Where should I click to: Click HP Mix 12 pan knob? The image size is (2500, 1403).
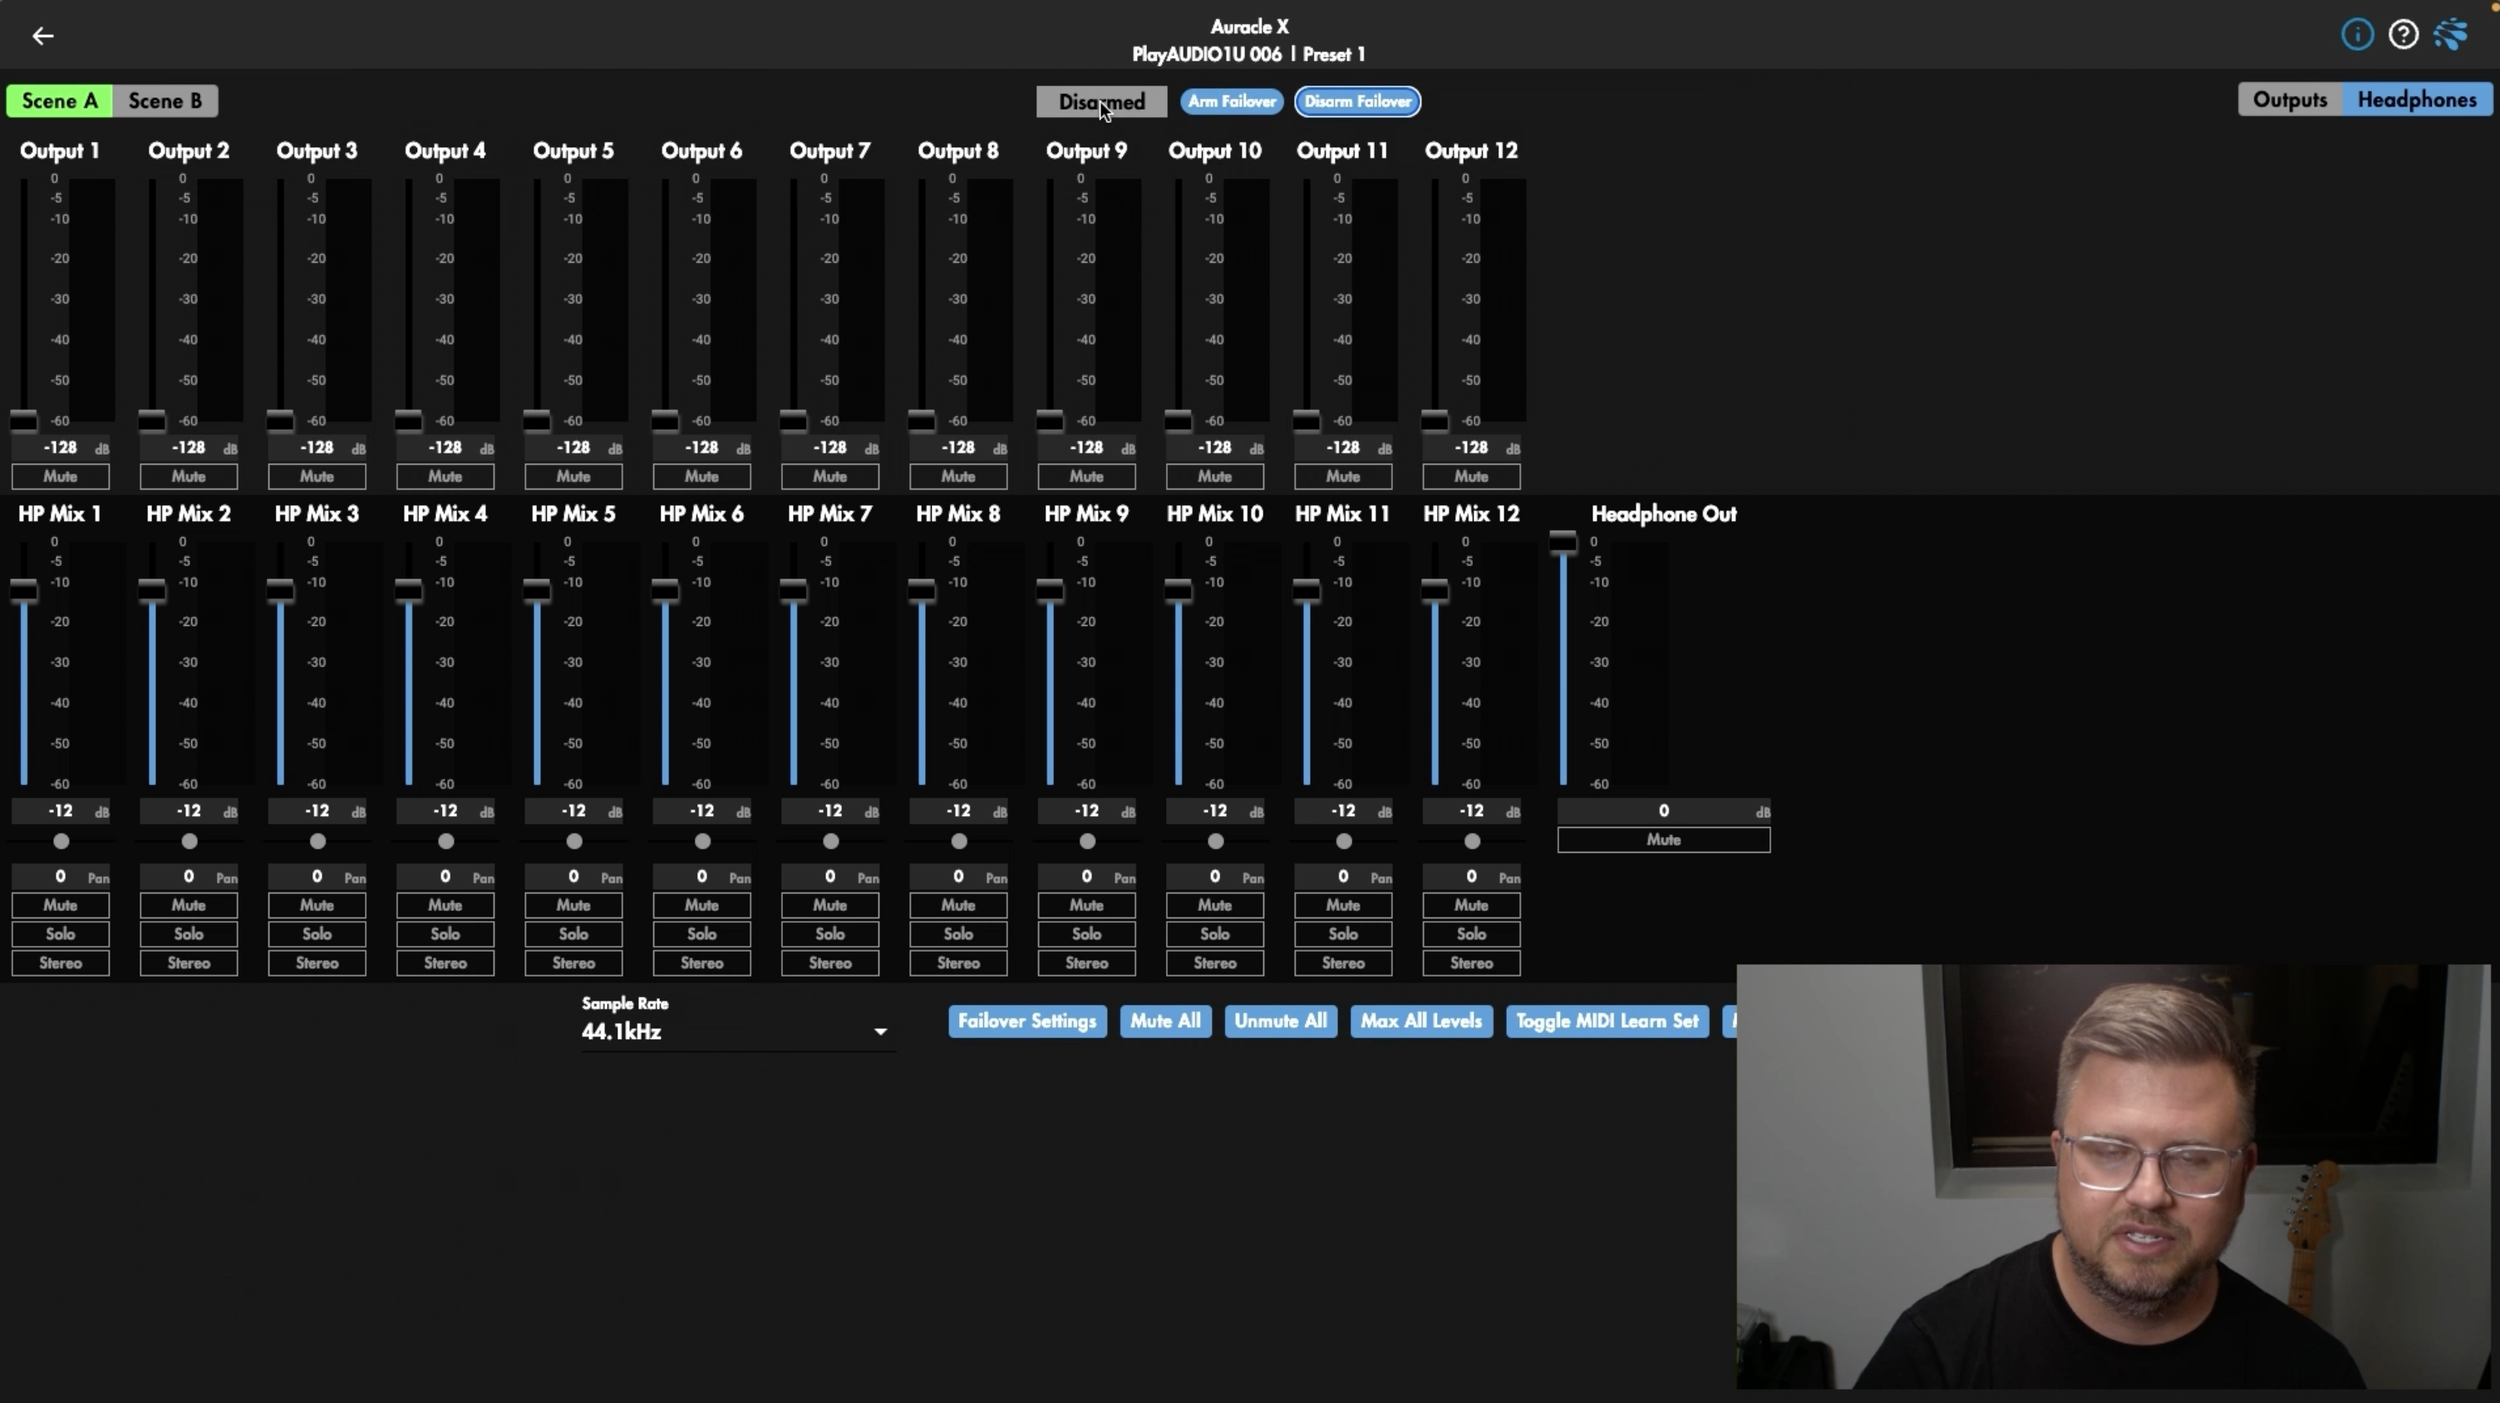pos(1471,841)
